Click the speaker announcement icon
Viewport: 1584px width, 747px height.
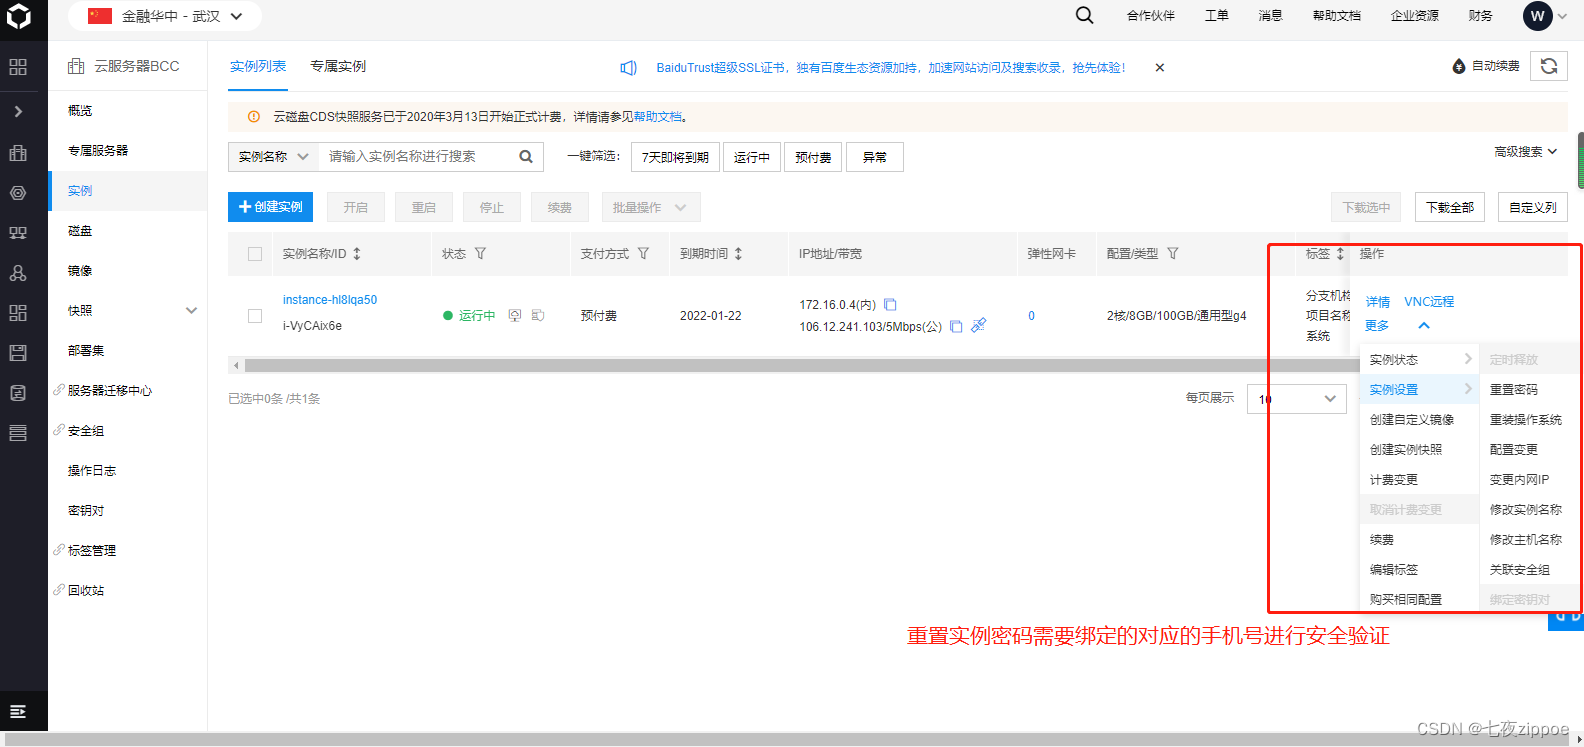(628, 68)
